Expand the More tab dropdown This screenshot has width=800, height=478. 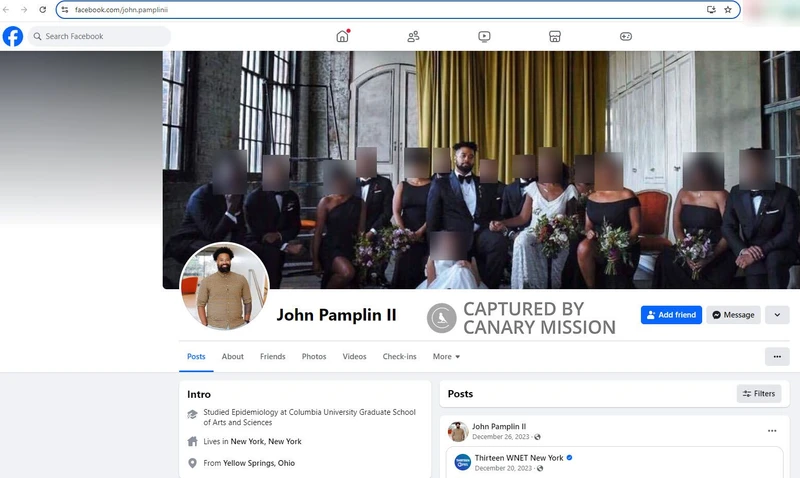[446, 357]
